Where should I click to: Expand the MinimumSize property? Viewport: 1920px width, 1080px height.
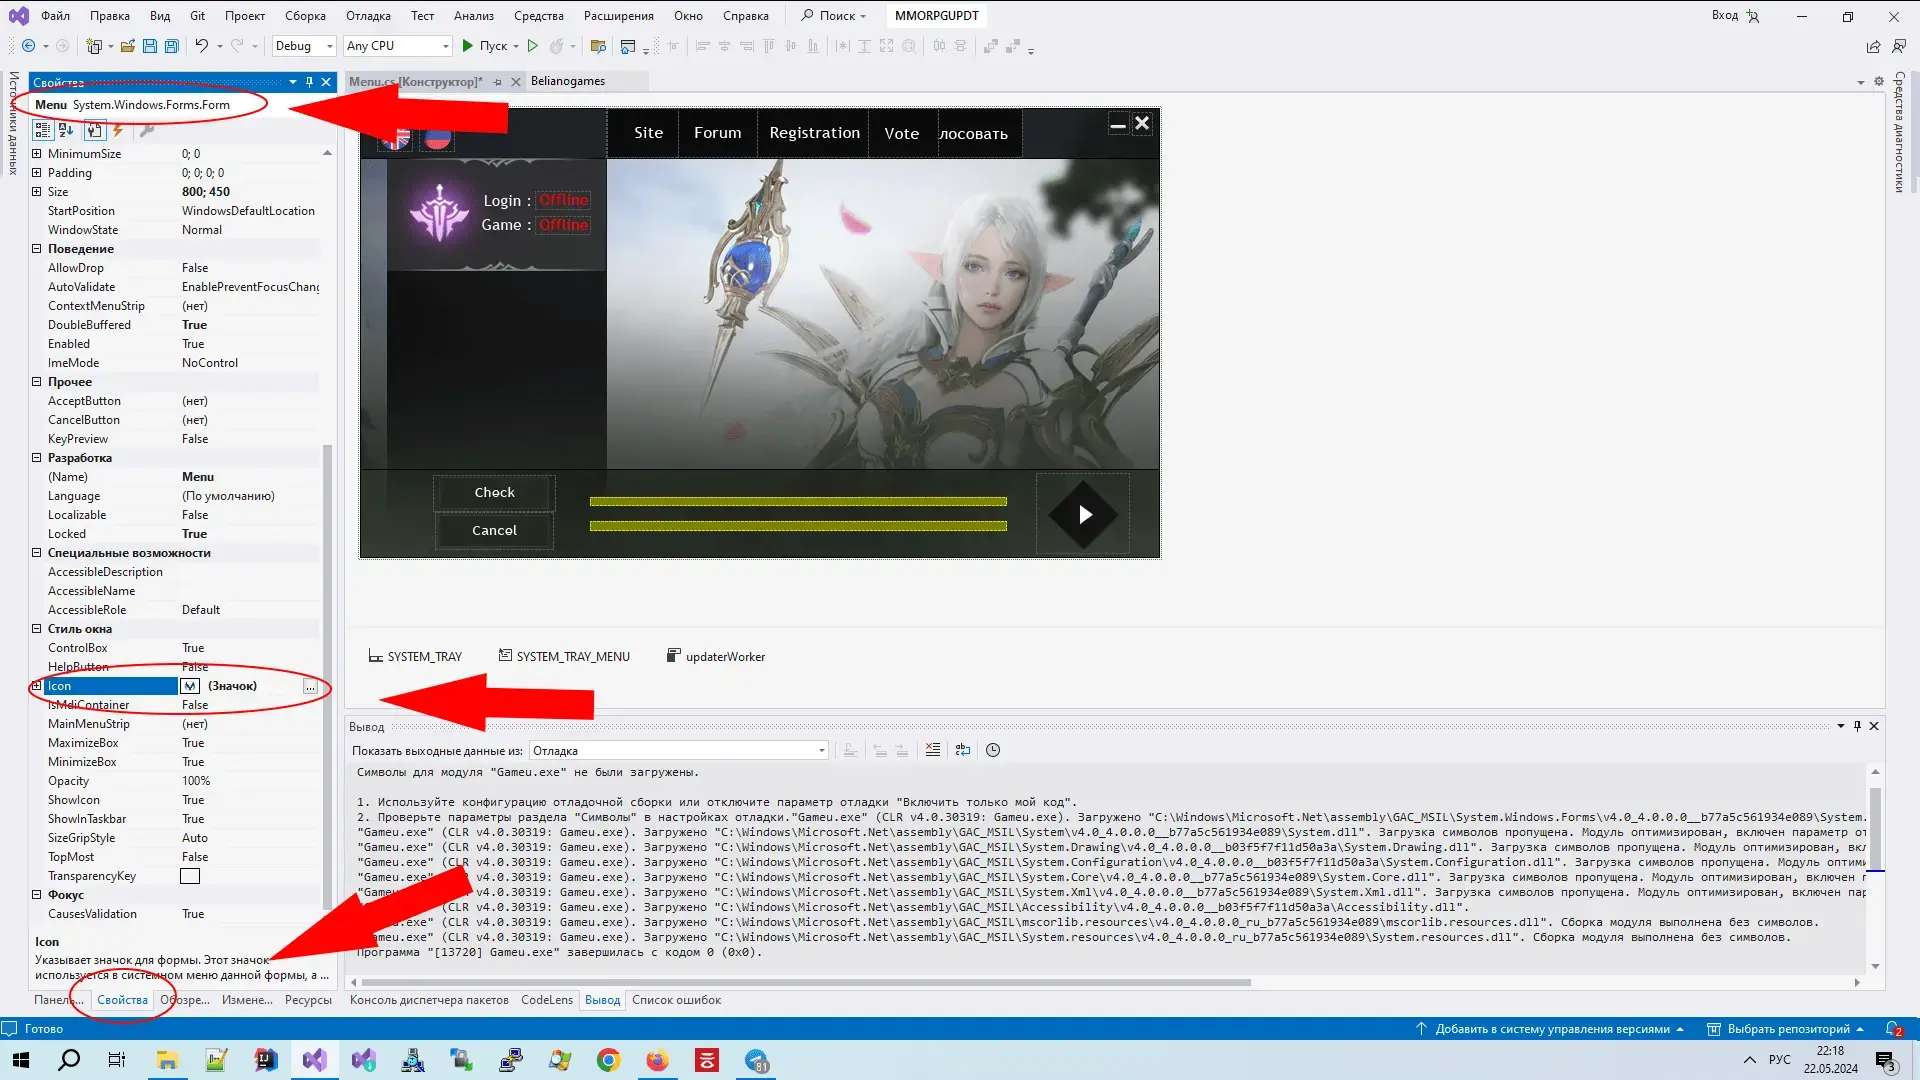[x=37, y=154]
